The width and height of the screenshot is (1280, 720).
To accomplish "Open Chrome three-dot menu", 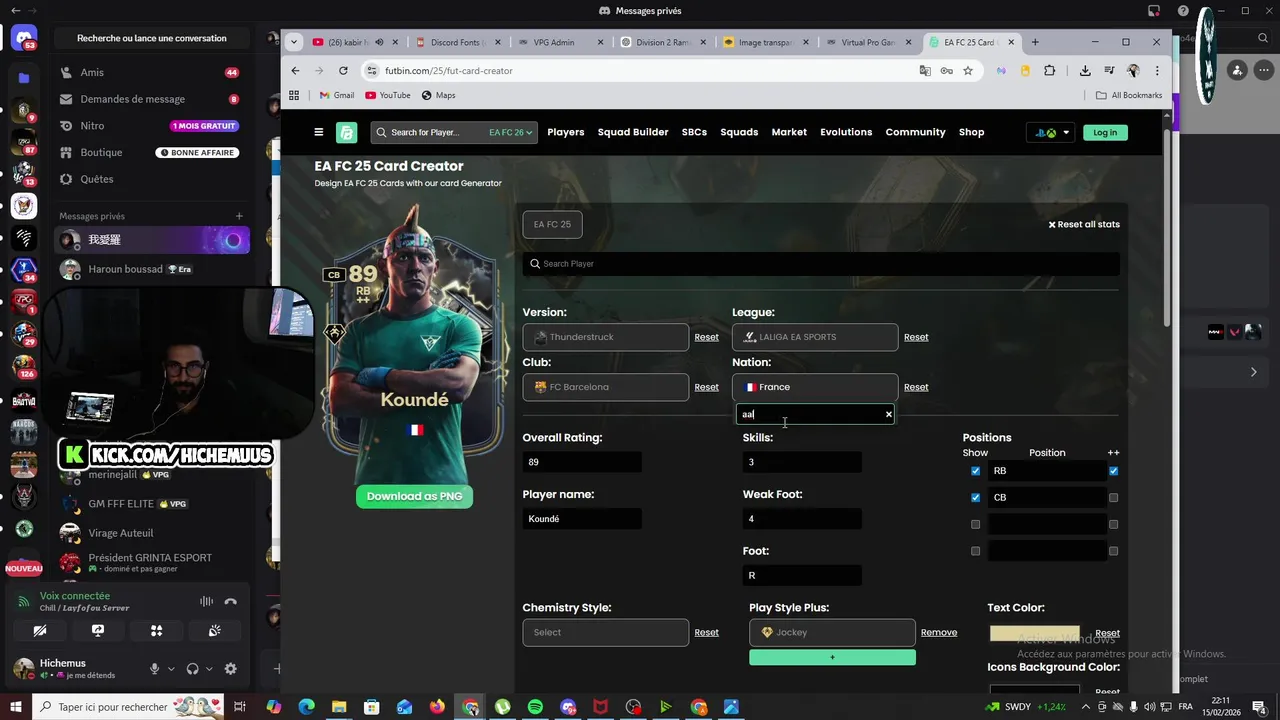I will [1157, 71].
